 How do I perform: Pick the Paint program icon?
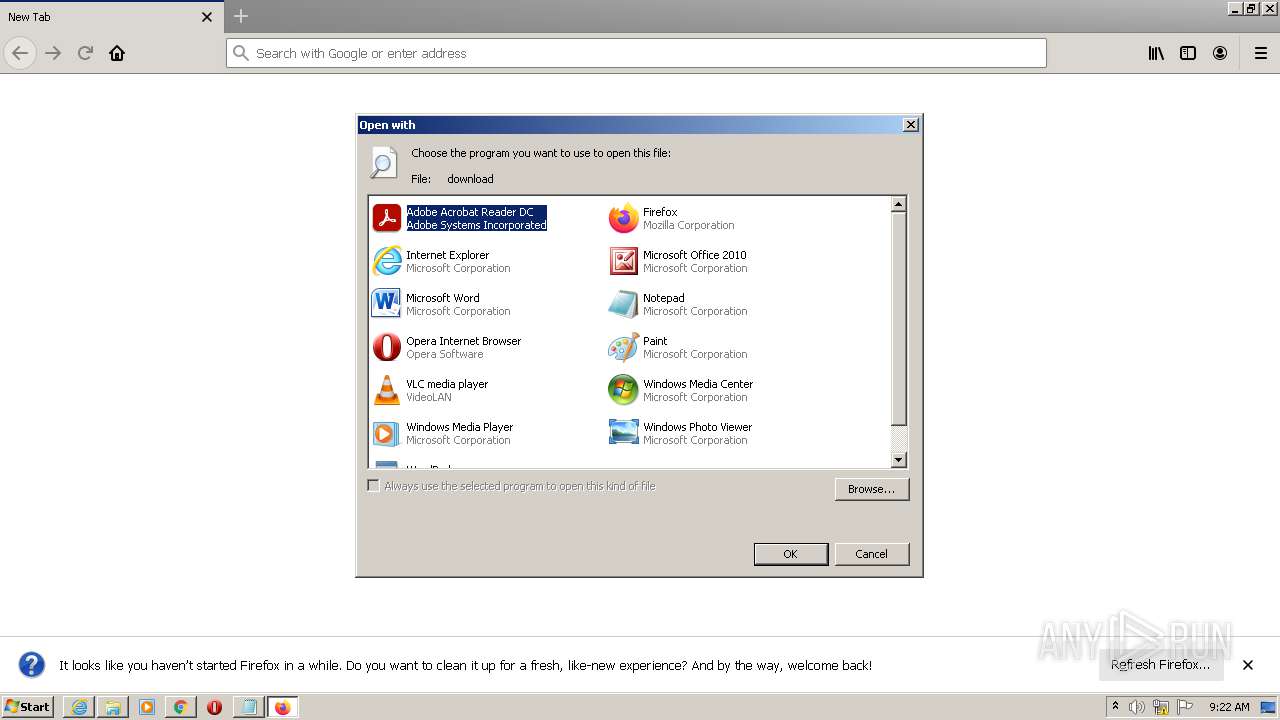coord(623,347)
